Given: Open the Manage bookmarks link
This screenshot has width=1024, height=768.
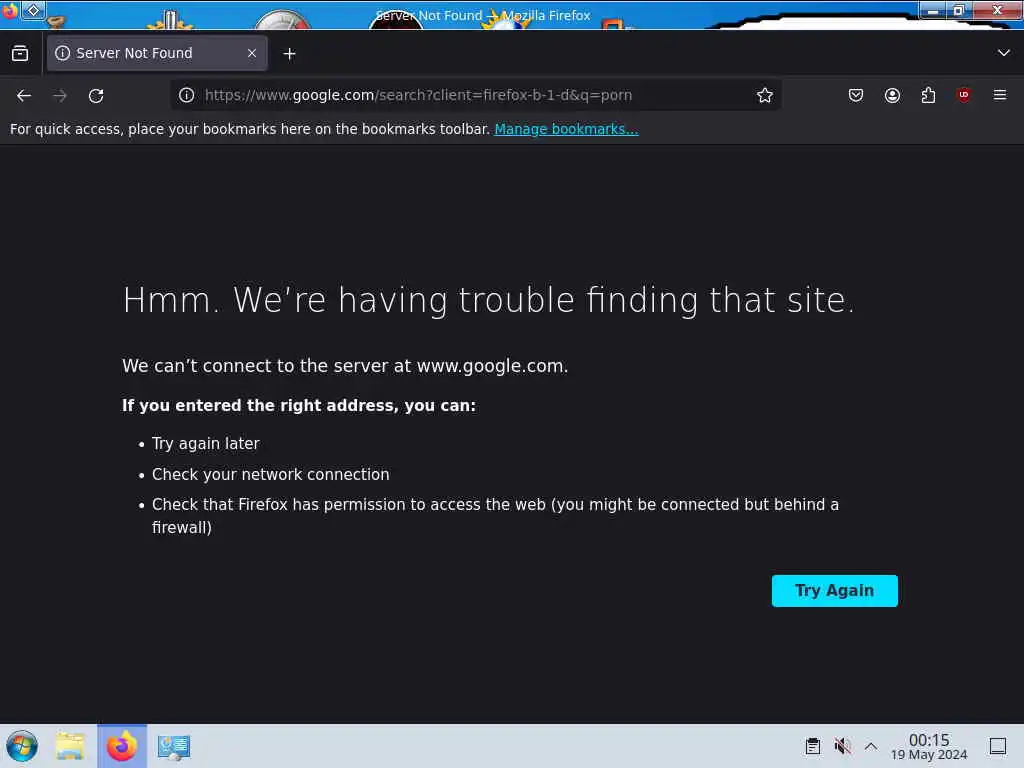Looking at the screenshot, I should [x=566, y=129].
